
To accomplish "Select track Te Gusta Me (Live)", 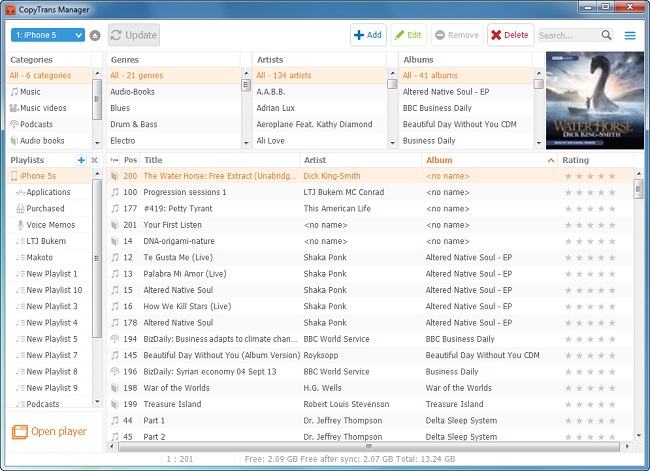I will point(178,257).
